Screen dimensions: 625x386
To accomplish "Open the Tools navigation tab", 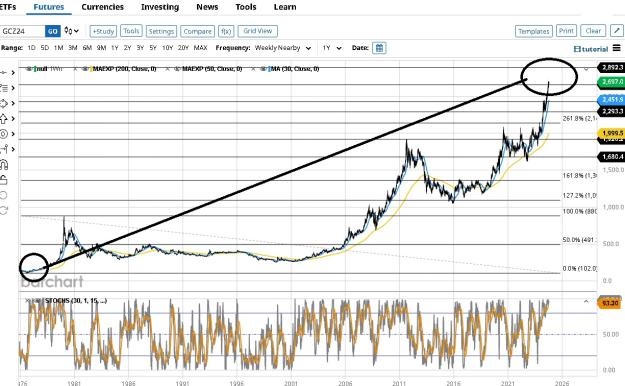I will tap(246, 7).
